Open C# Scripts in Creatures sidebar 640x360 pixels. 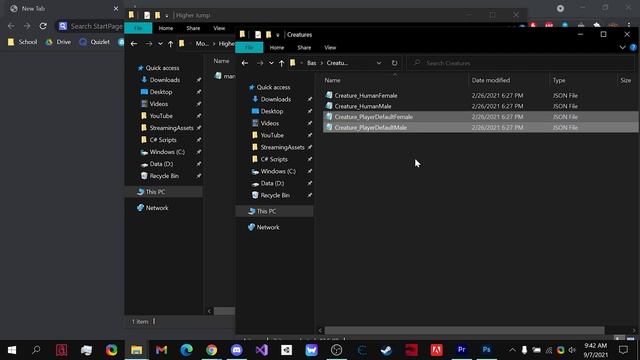(x=269, y=159)
